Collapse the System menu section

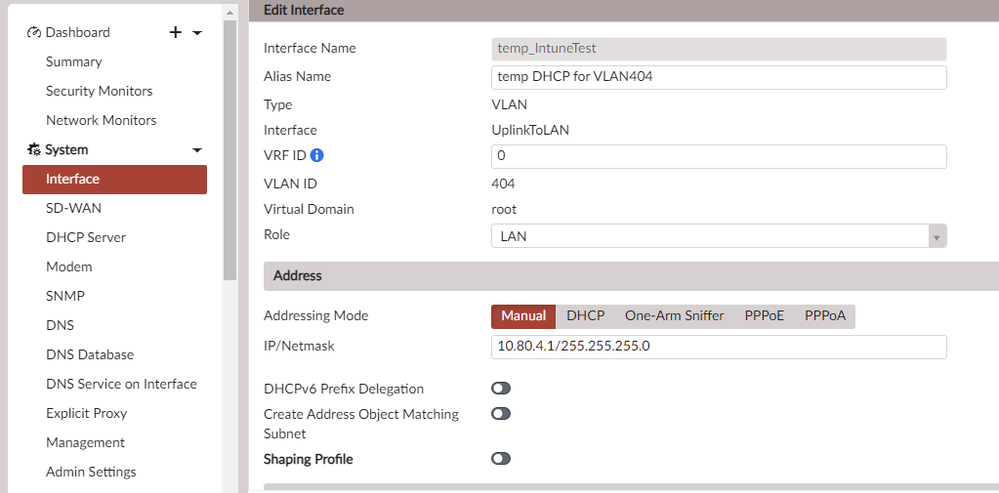(197, 150)
